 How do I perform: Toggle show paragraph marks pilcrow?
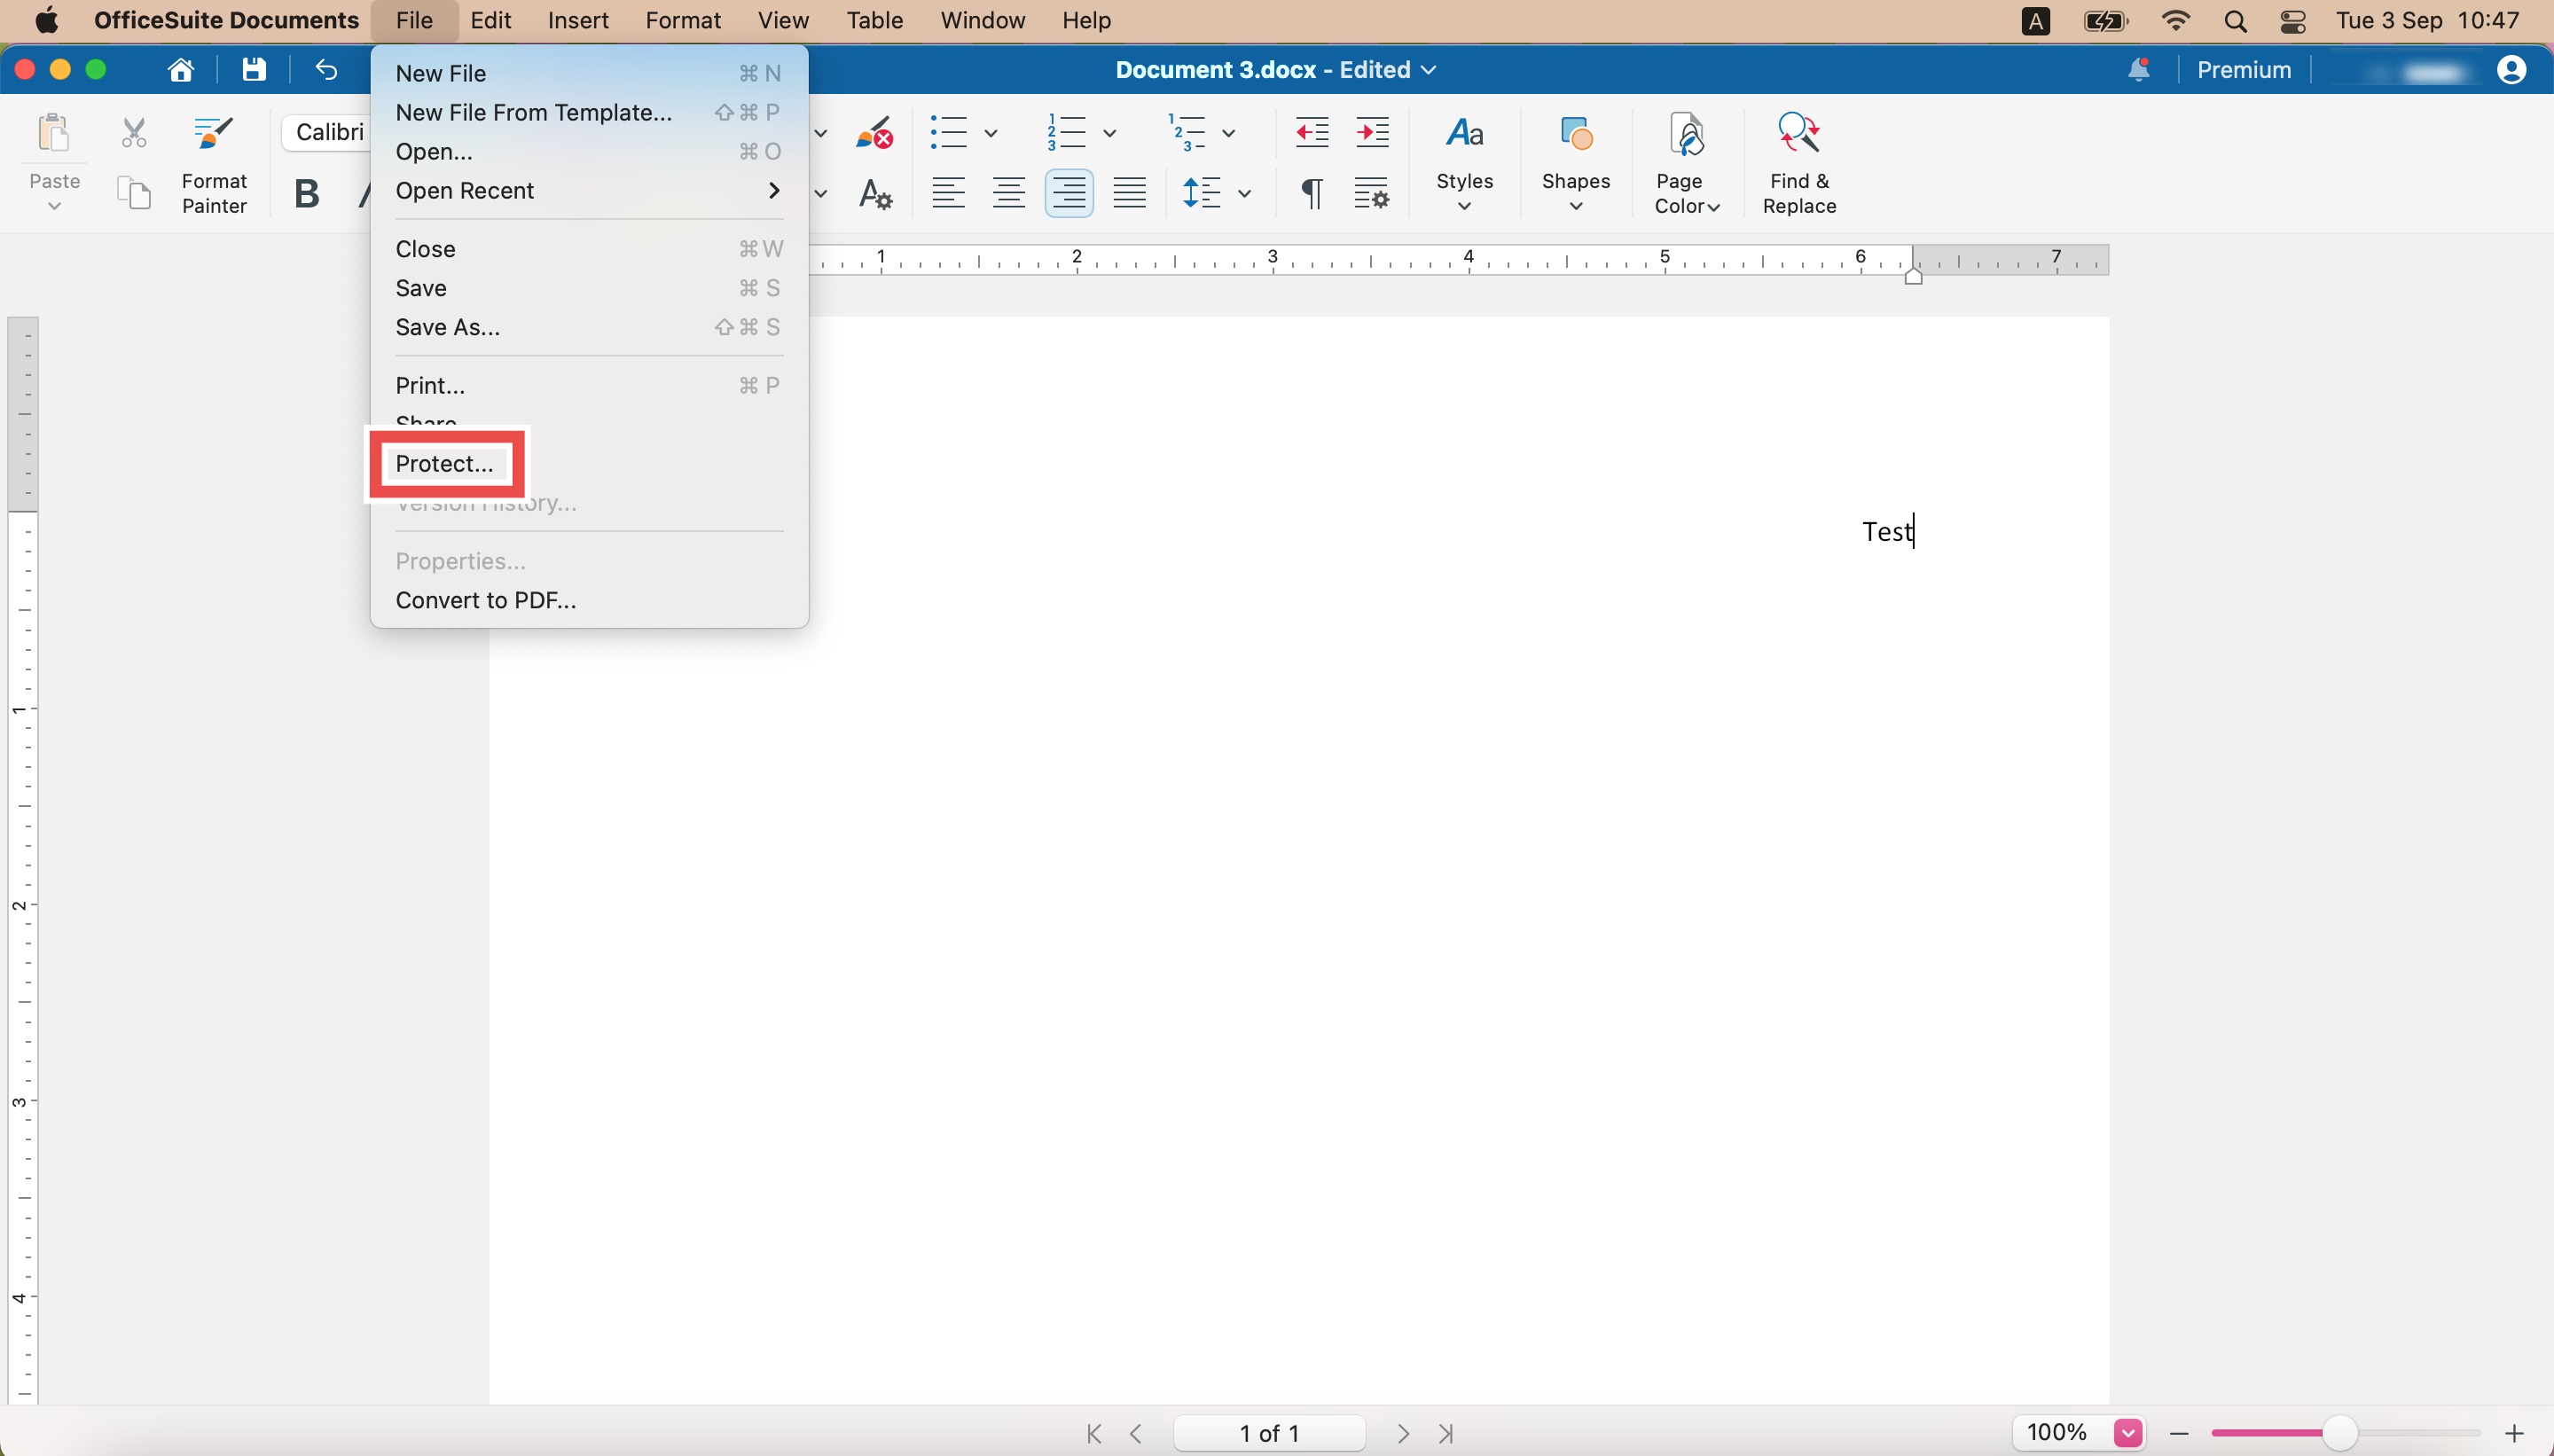point(1311,193)
